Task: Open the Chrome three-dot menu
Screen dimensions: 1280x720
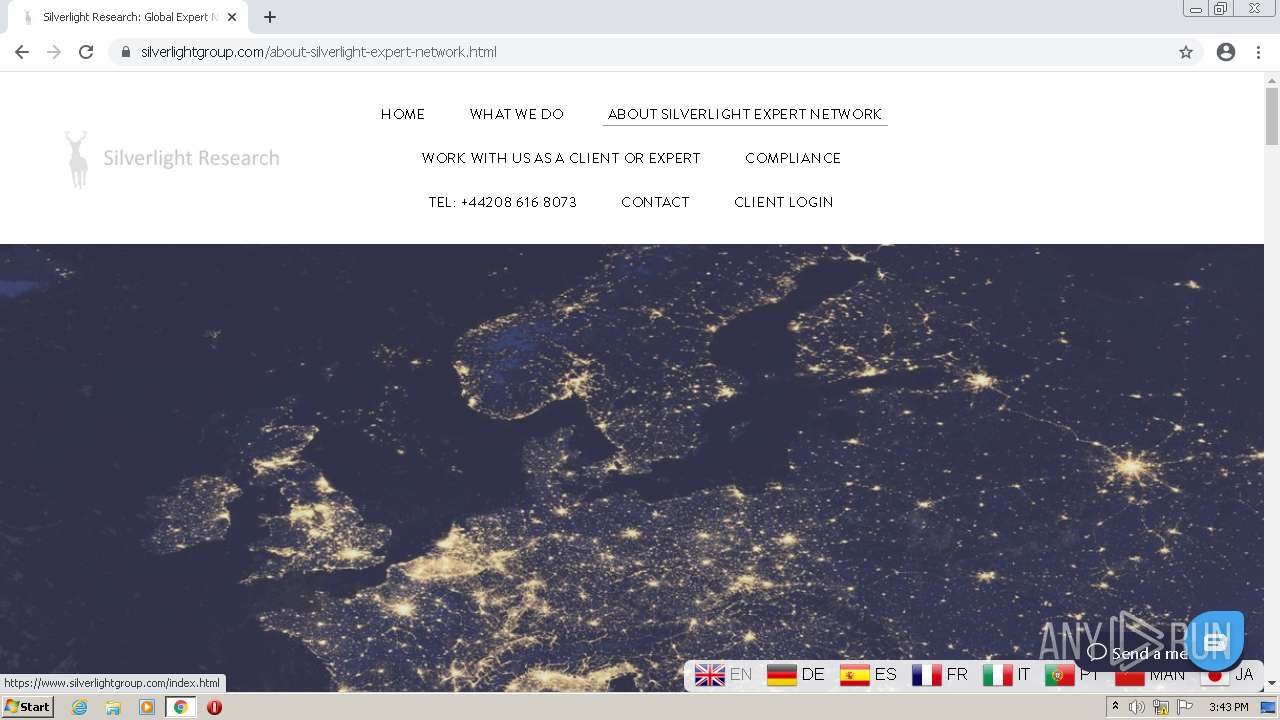Action: 1258,52
